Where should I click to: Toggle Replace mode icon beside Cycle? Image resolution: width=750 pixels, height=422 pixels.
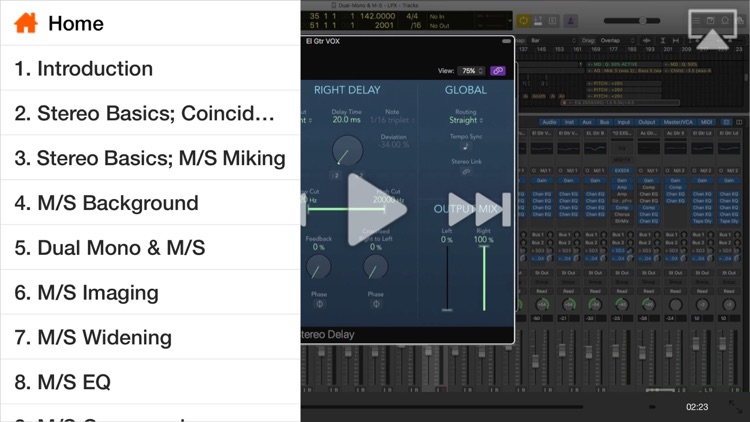(538, 21)
